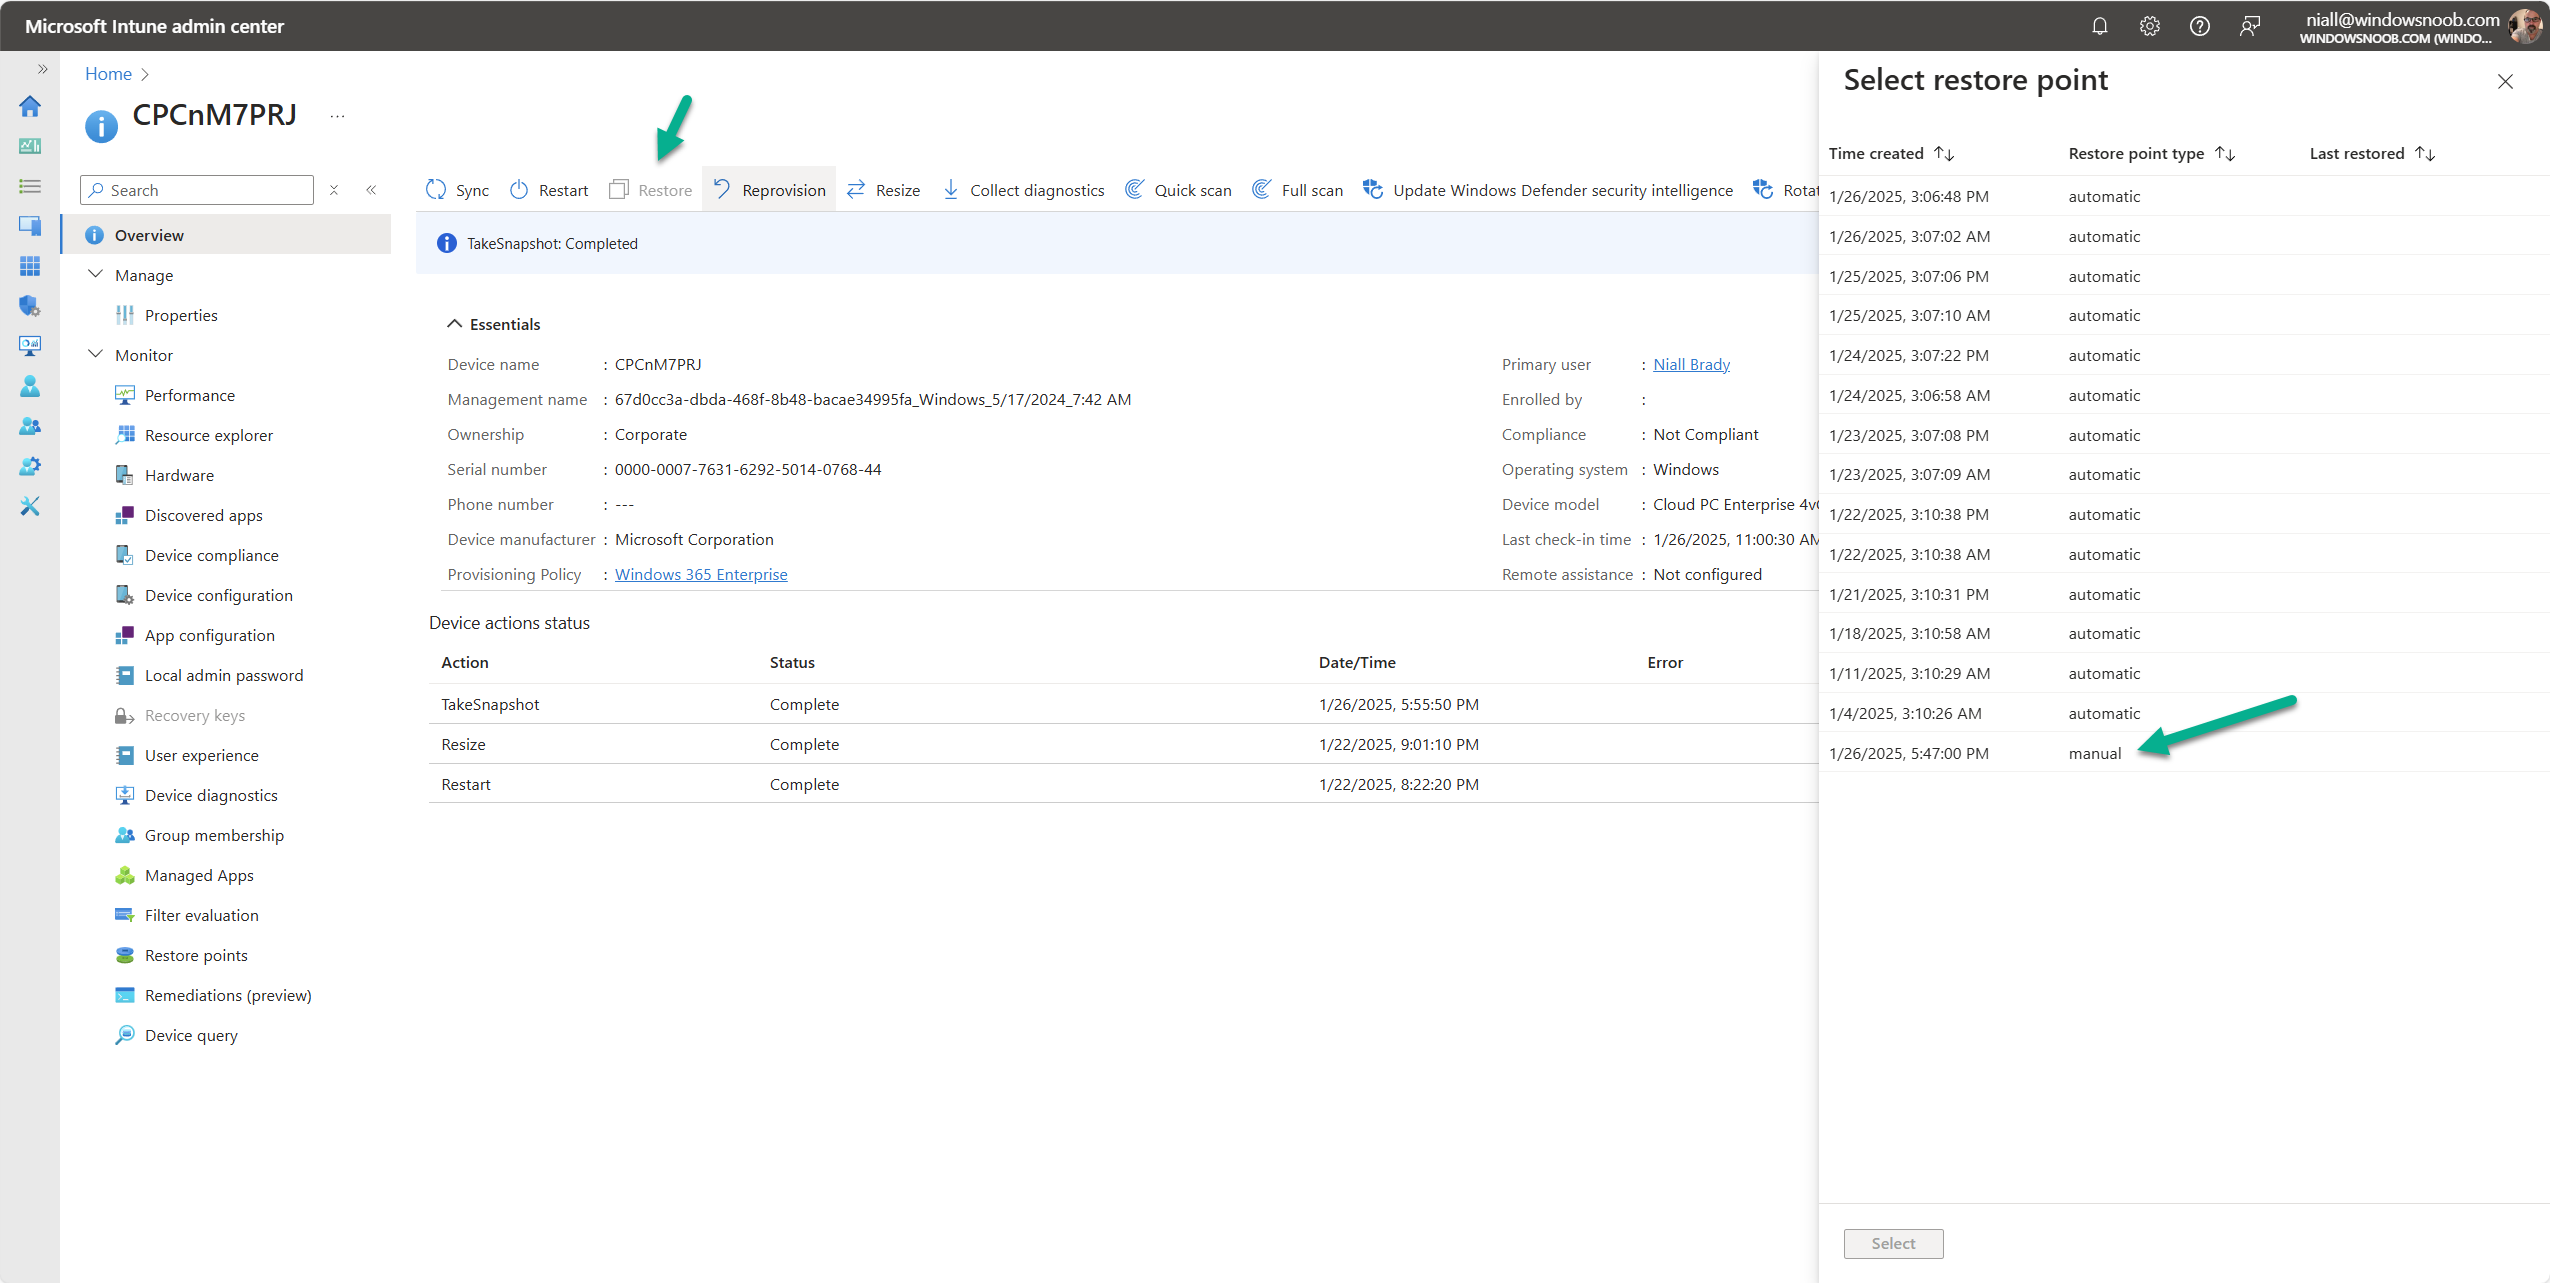The height and width of the screenshot is (1283, 2550).
Task: Open Reports monitor icon in rail
Action: [x=30, y=346]
